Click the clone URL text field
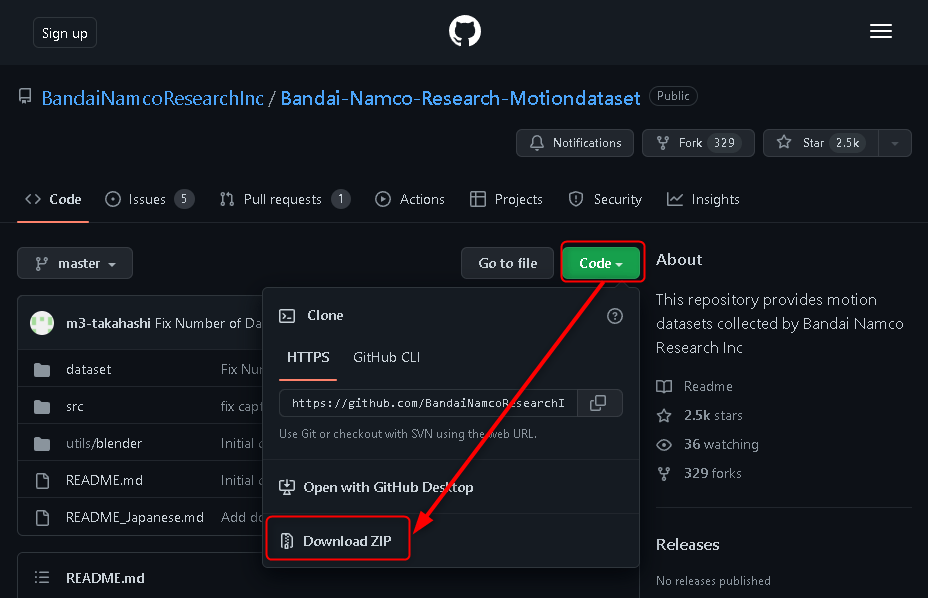The height and width of the screenshot is (598, 928). (428, 403)
